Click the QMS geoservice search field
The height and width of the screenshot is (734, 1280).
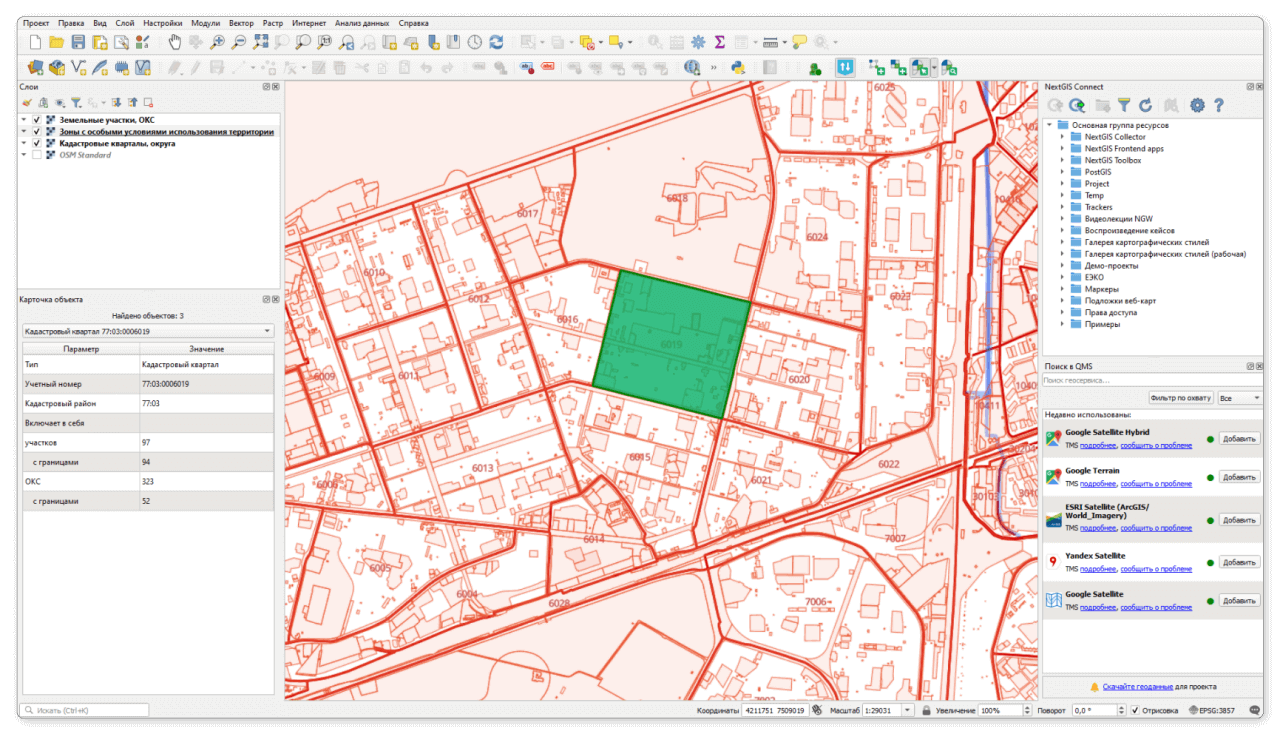[x=1150, y=380]
